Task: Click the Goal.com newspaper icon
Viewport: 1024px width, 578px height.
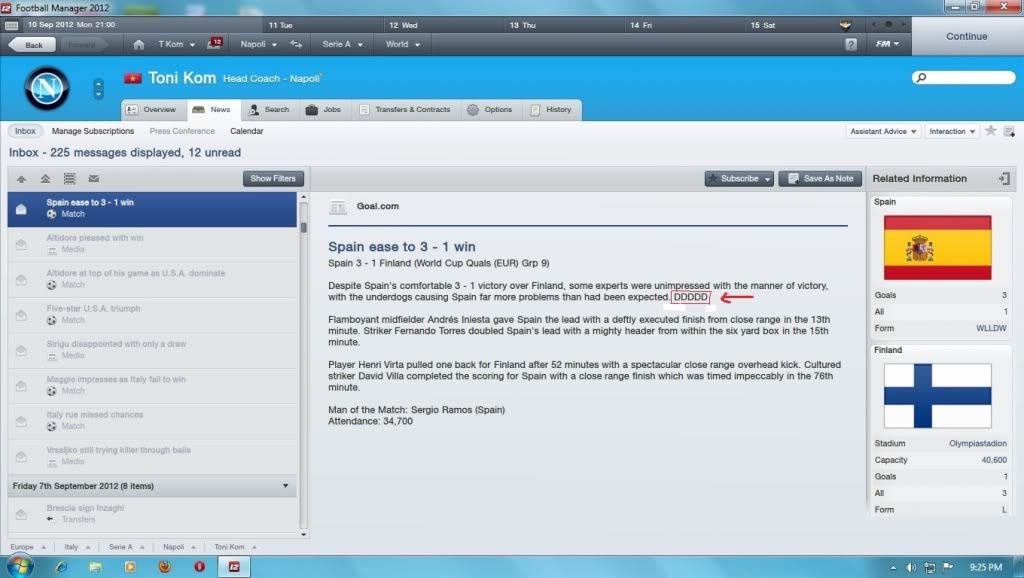Action: 338,207
